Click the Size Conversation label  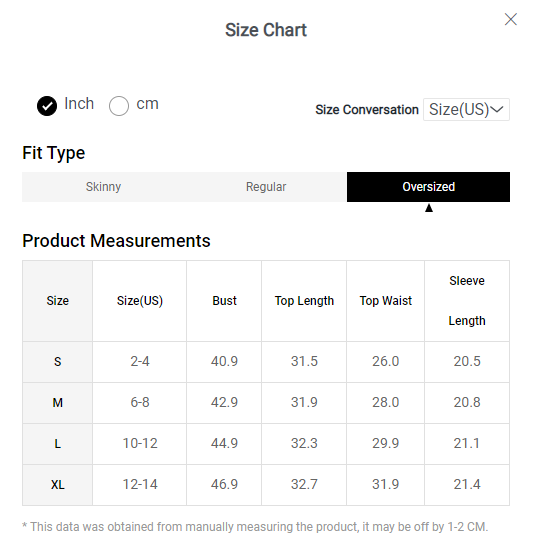[367, 110]
